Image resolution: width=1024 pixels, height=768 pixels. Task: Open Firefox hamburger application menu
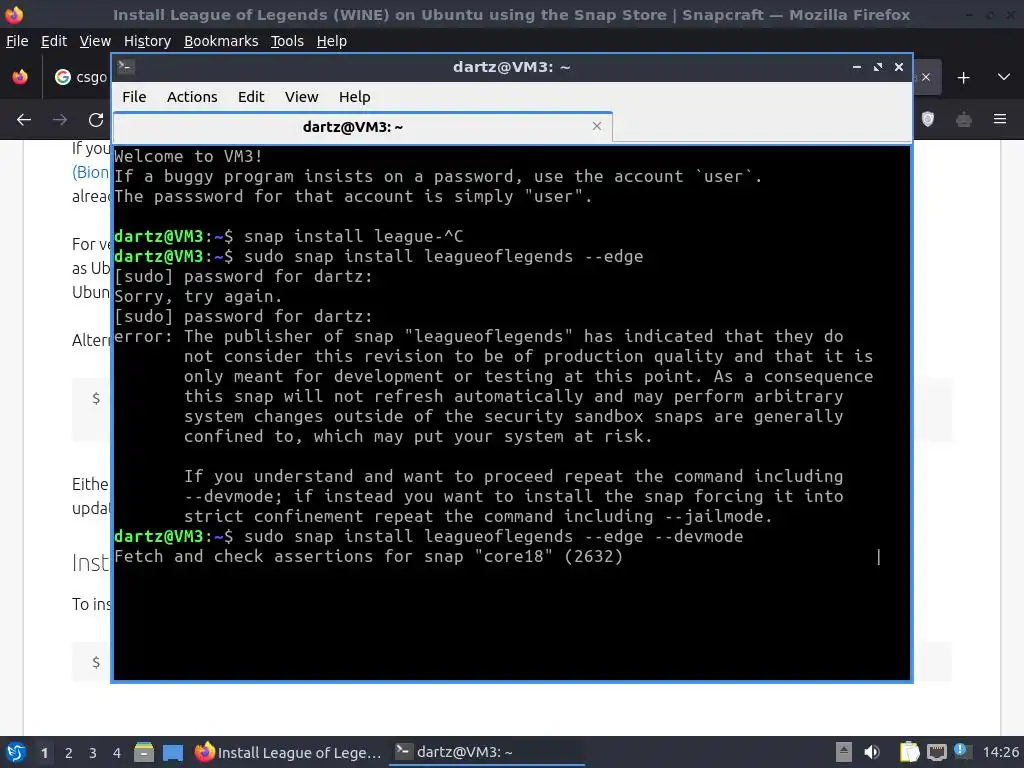1000,119
